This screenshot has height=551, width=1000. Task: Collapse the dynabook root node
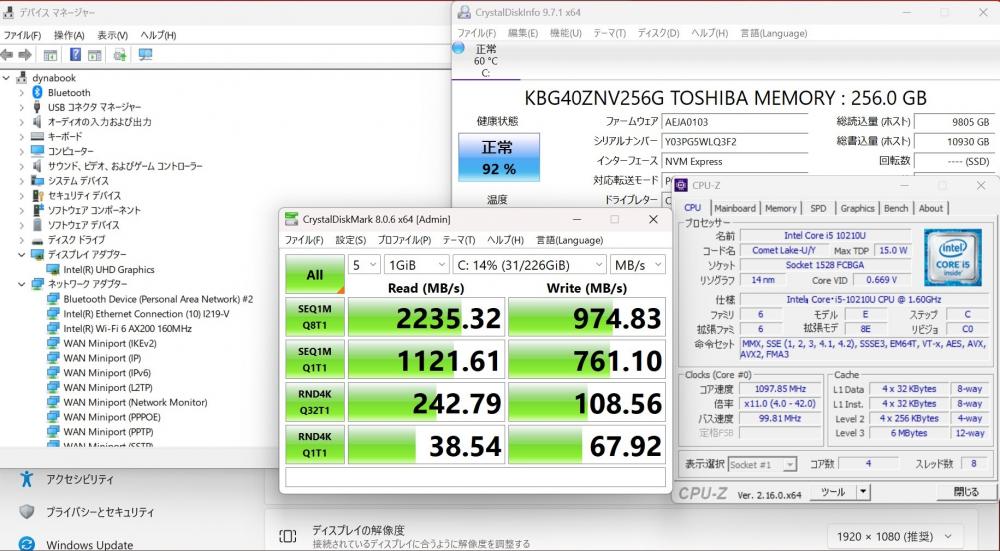[x=6, y=78]
